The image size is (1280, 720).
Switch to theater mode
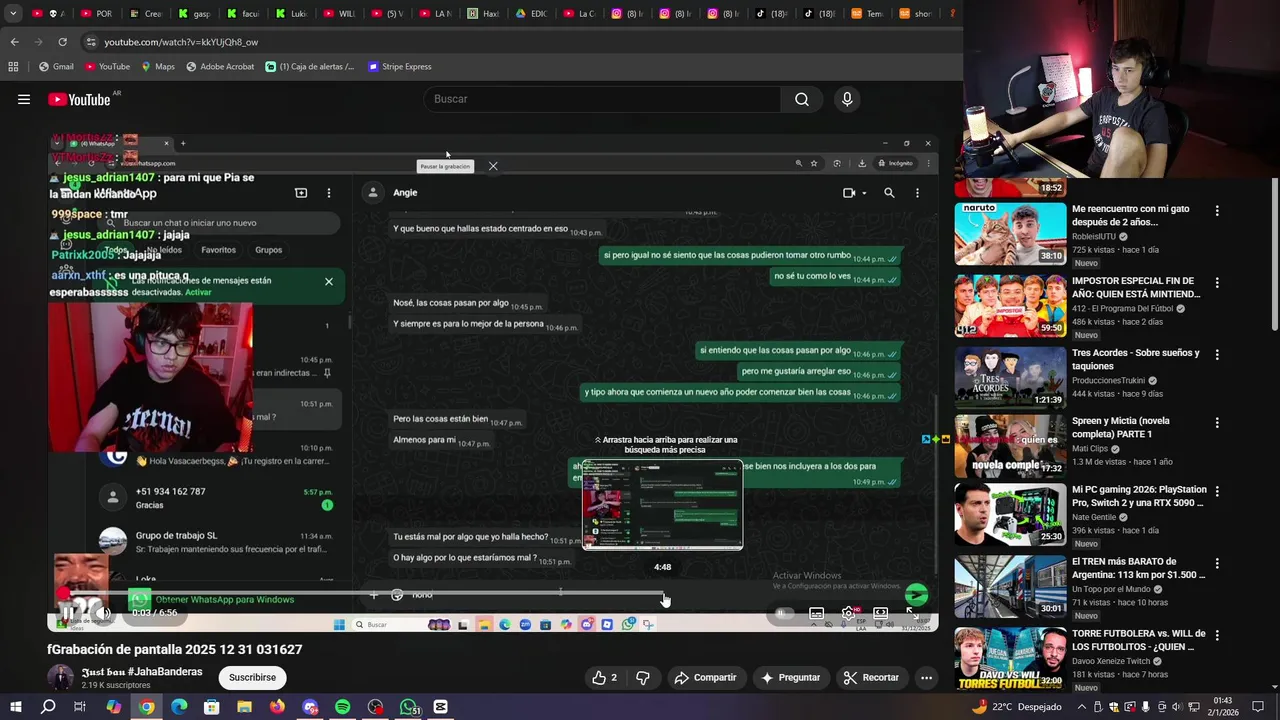click(x=880, y=613)
